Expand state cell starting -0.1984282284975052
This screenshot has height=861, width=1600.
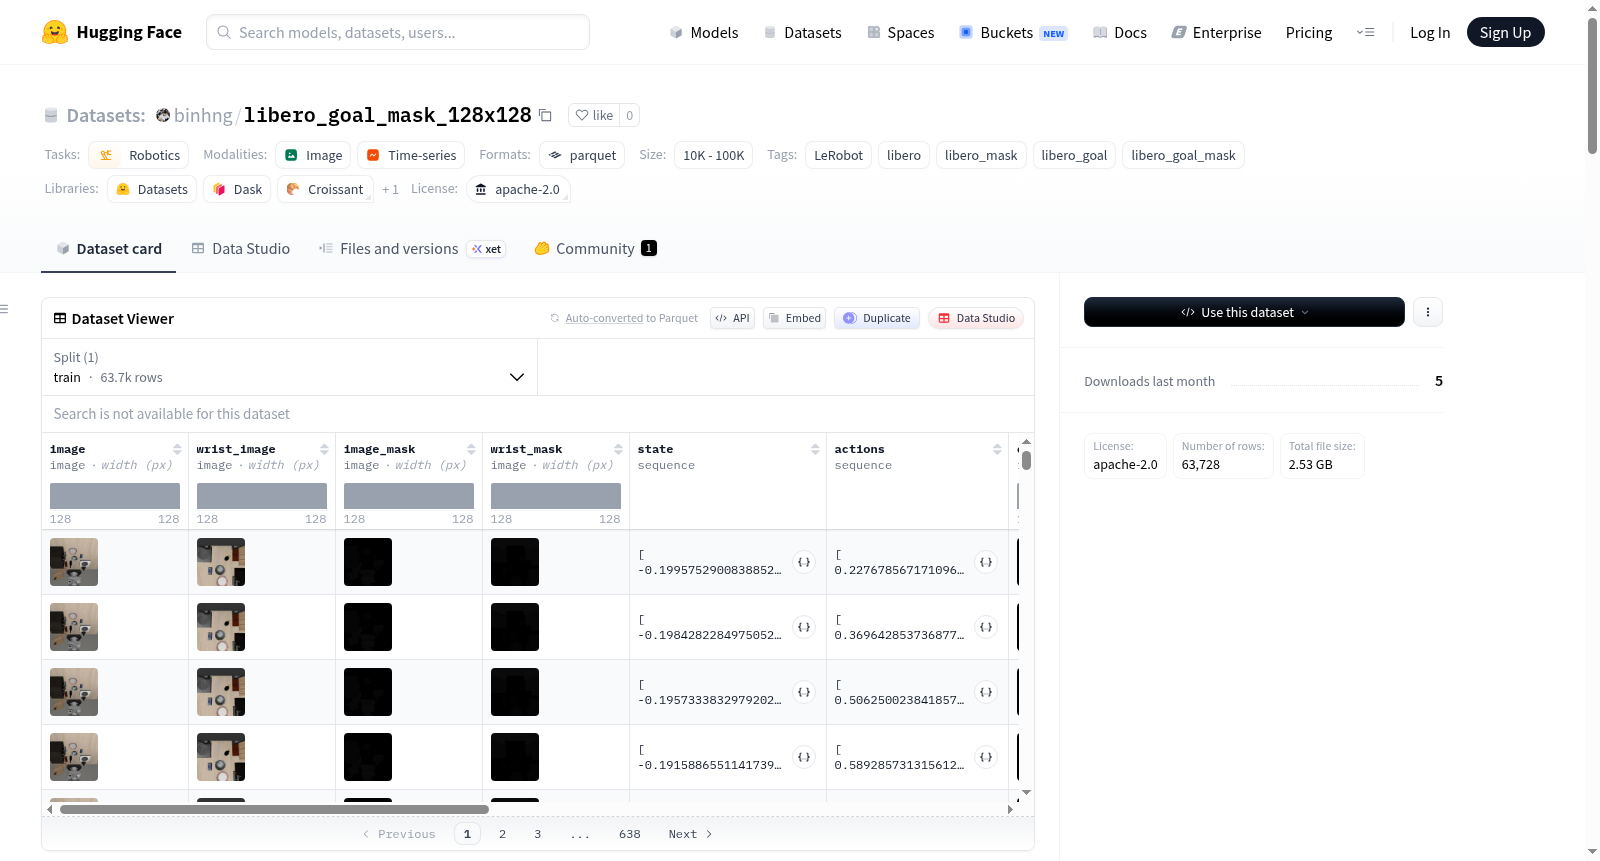point(804,627)
